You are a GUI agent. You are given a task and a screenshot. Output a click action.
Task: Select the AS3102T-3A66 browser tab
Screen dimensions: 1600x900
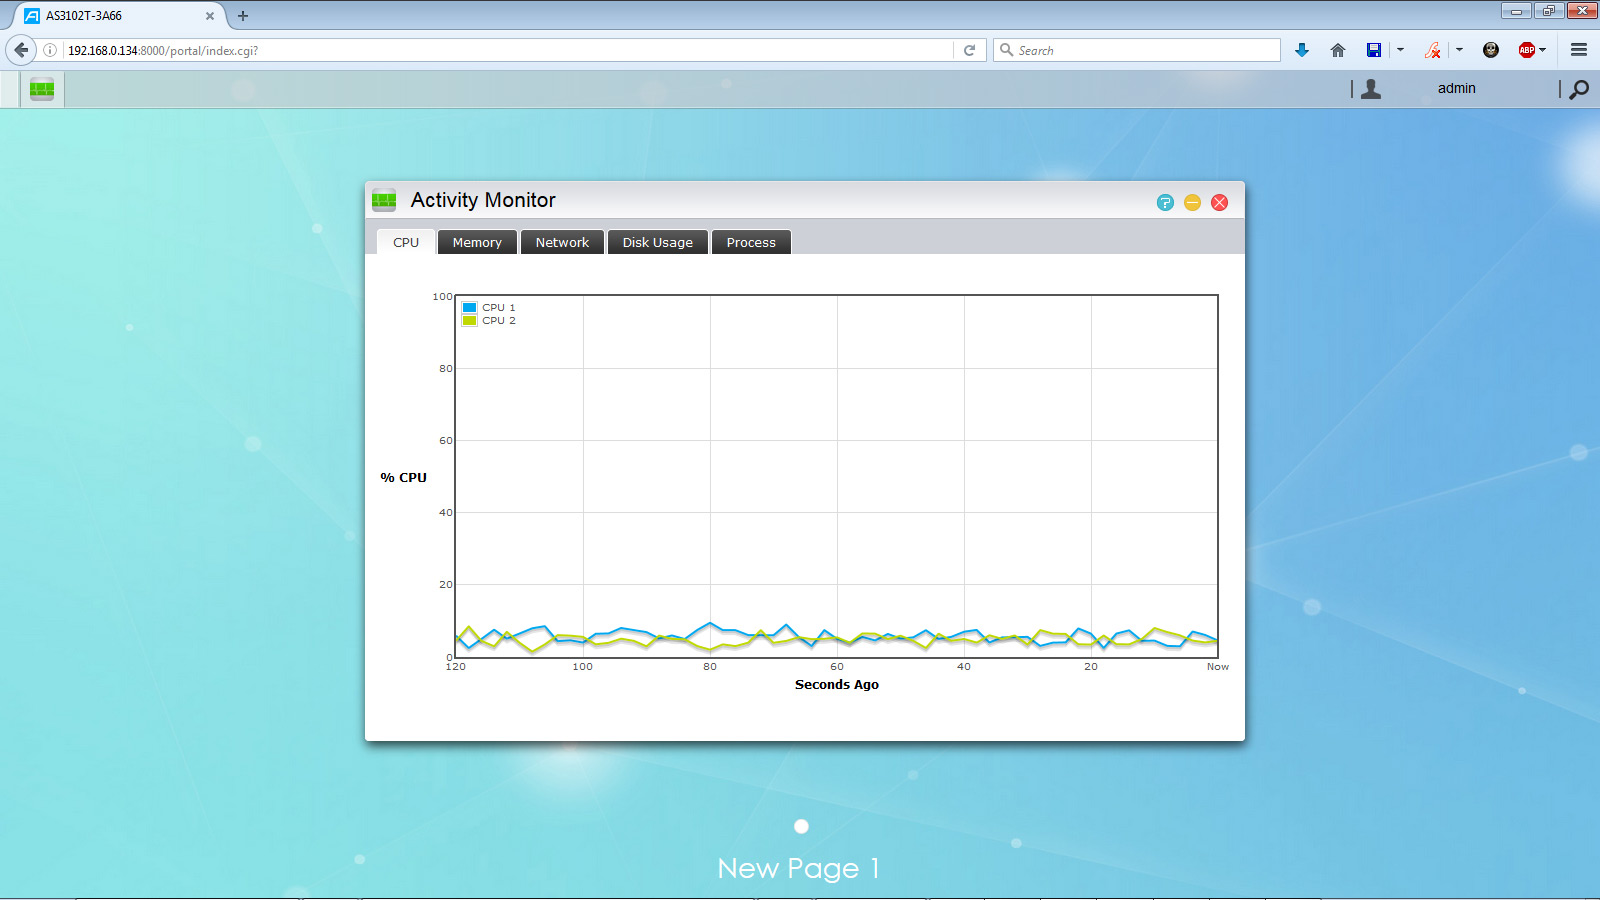(118, 16)
